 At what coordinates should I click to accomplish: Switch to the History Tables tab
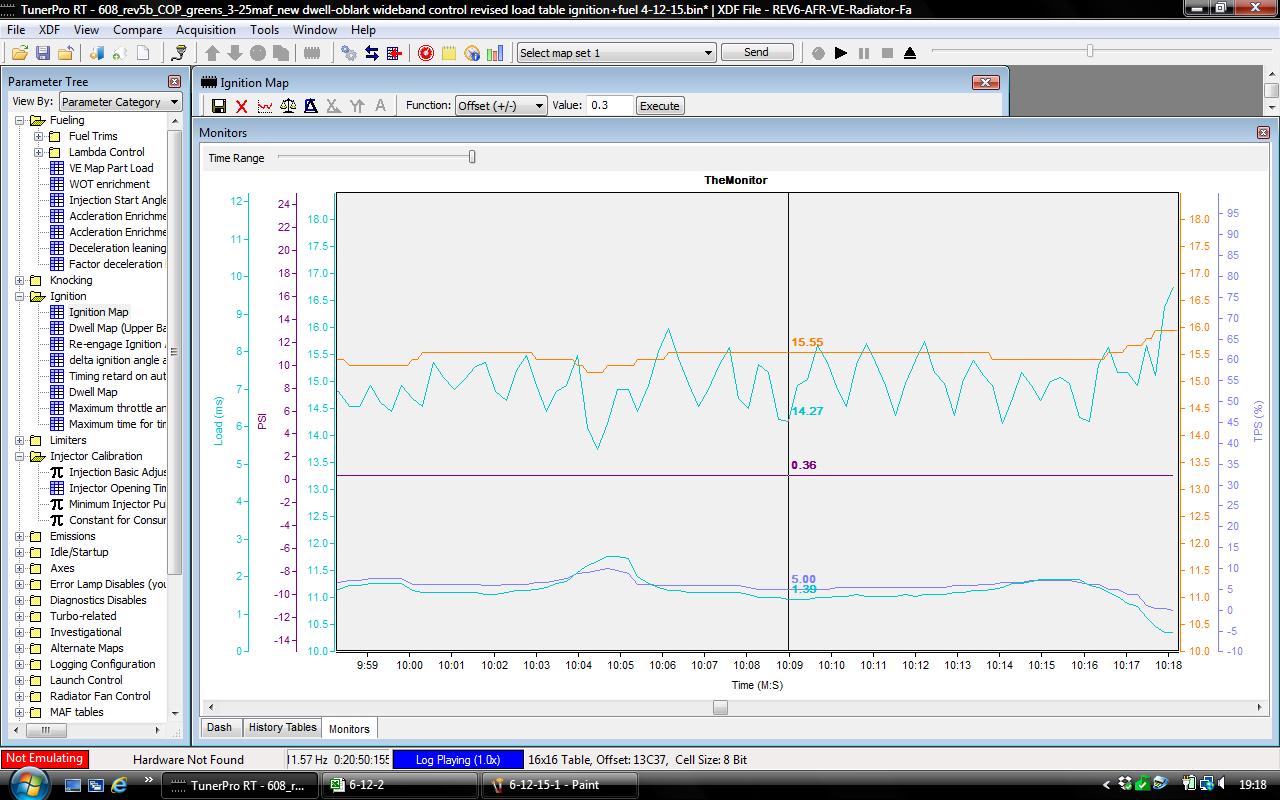pyautogui.click(x=282, y=728)
